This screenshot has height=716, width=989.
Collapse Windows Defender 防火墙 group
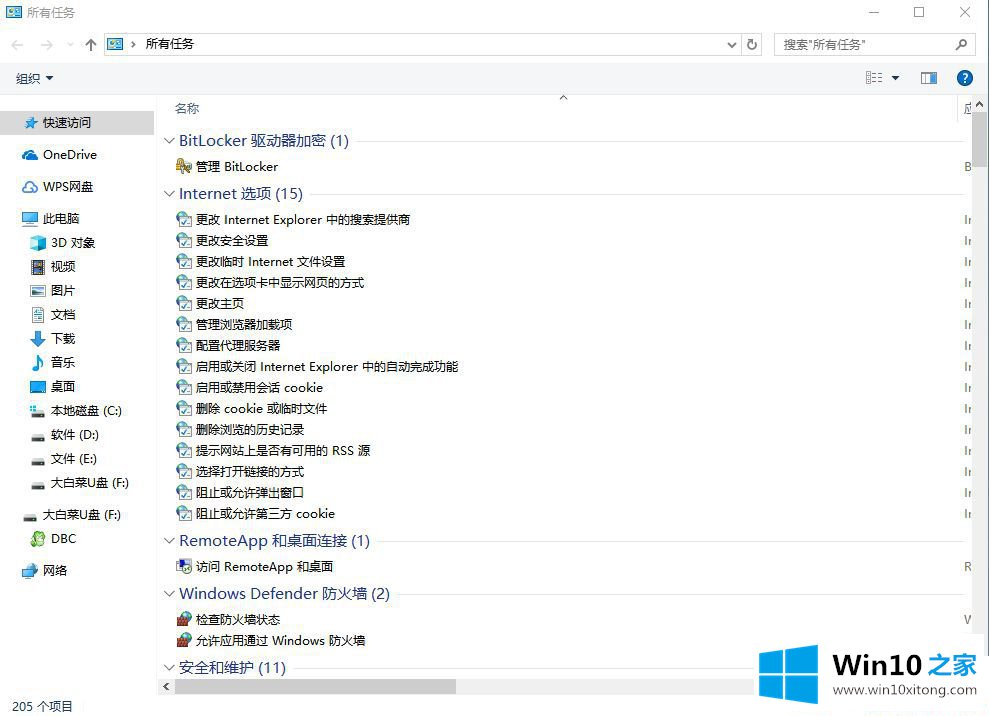[x=168, y=594]
